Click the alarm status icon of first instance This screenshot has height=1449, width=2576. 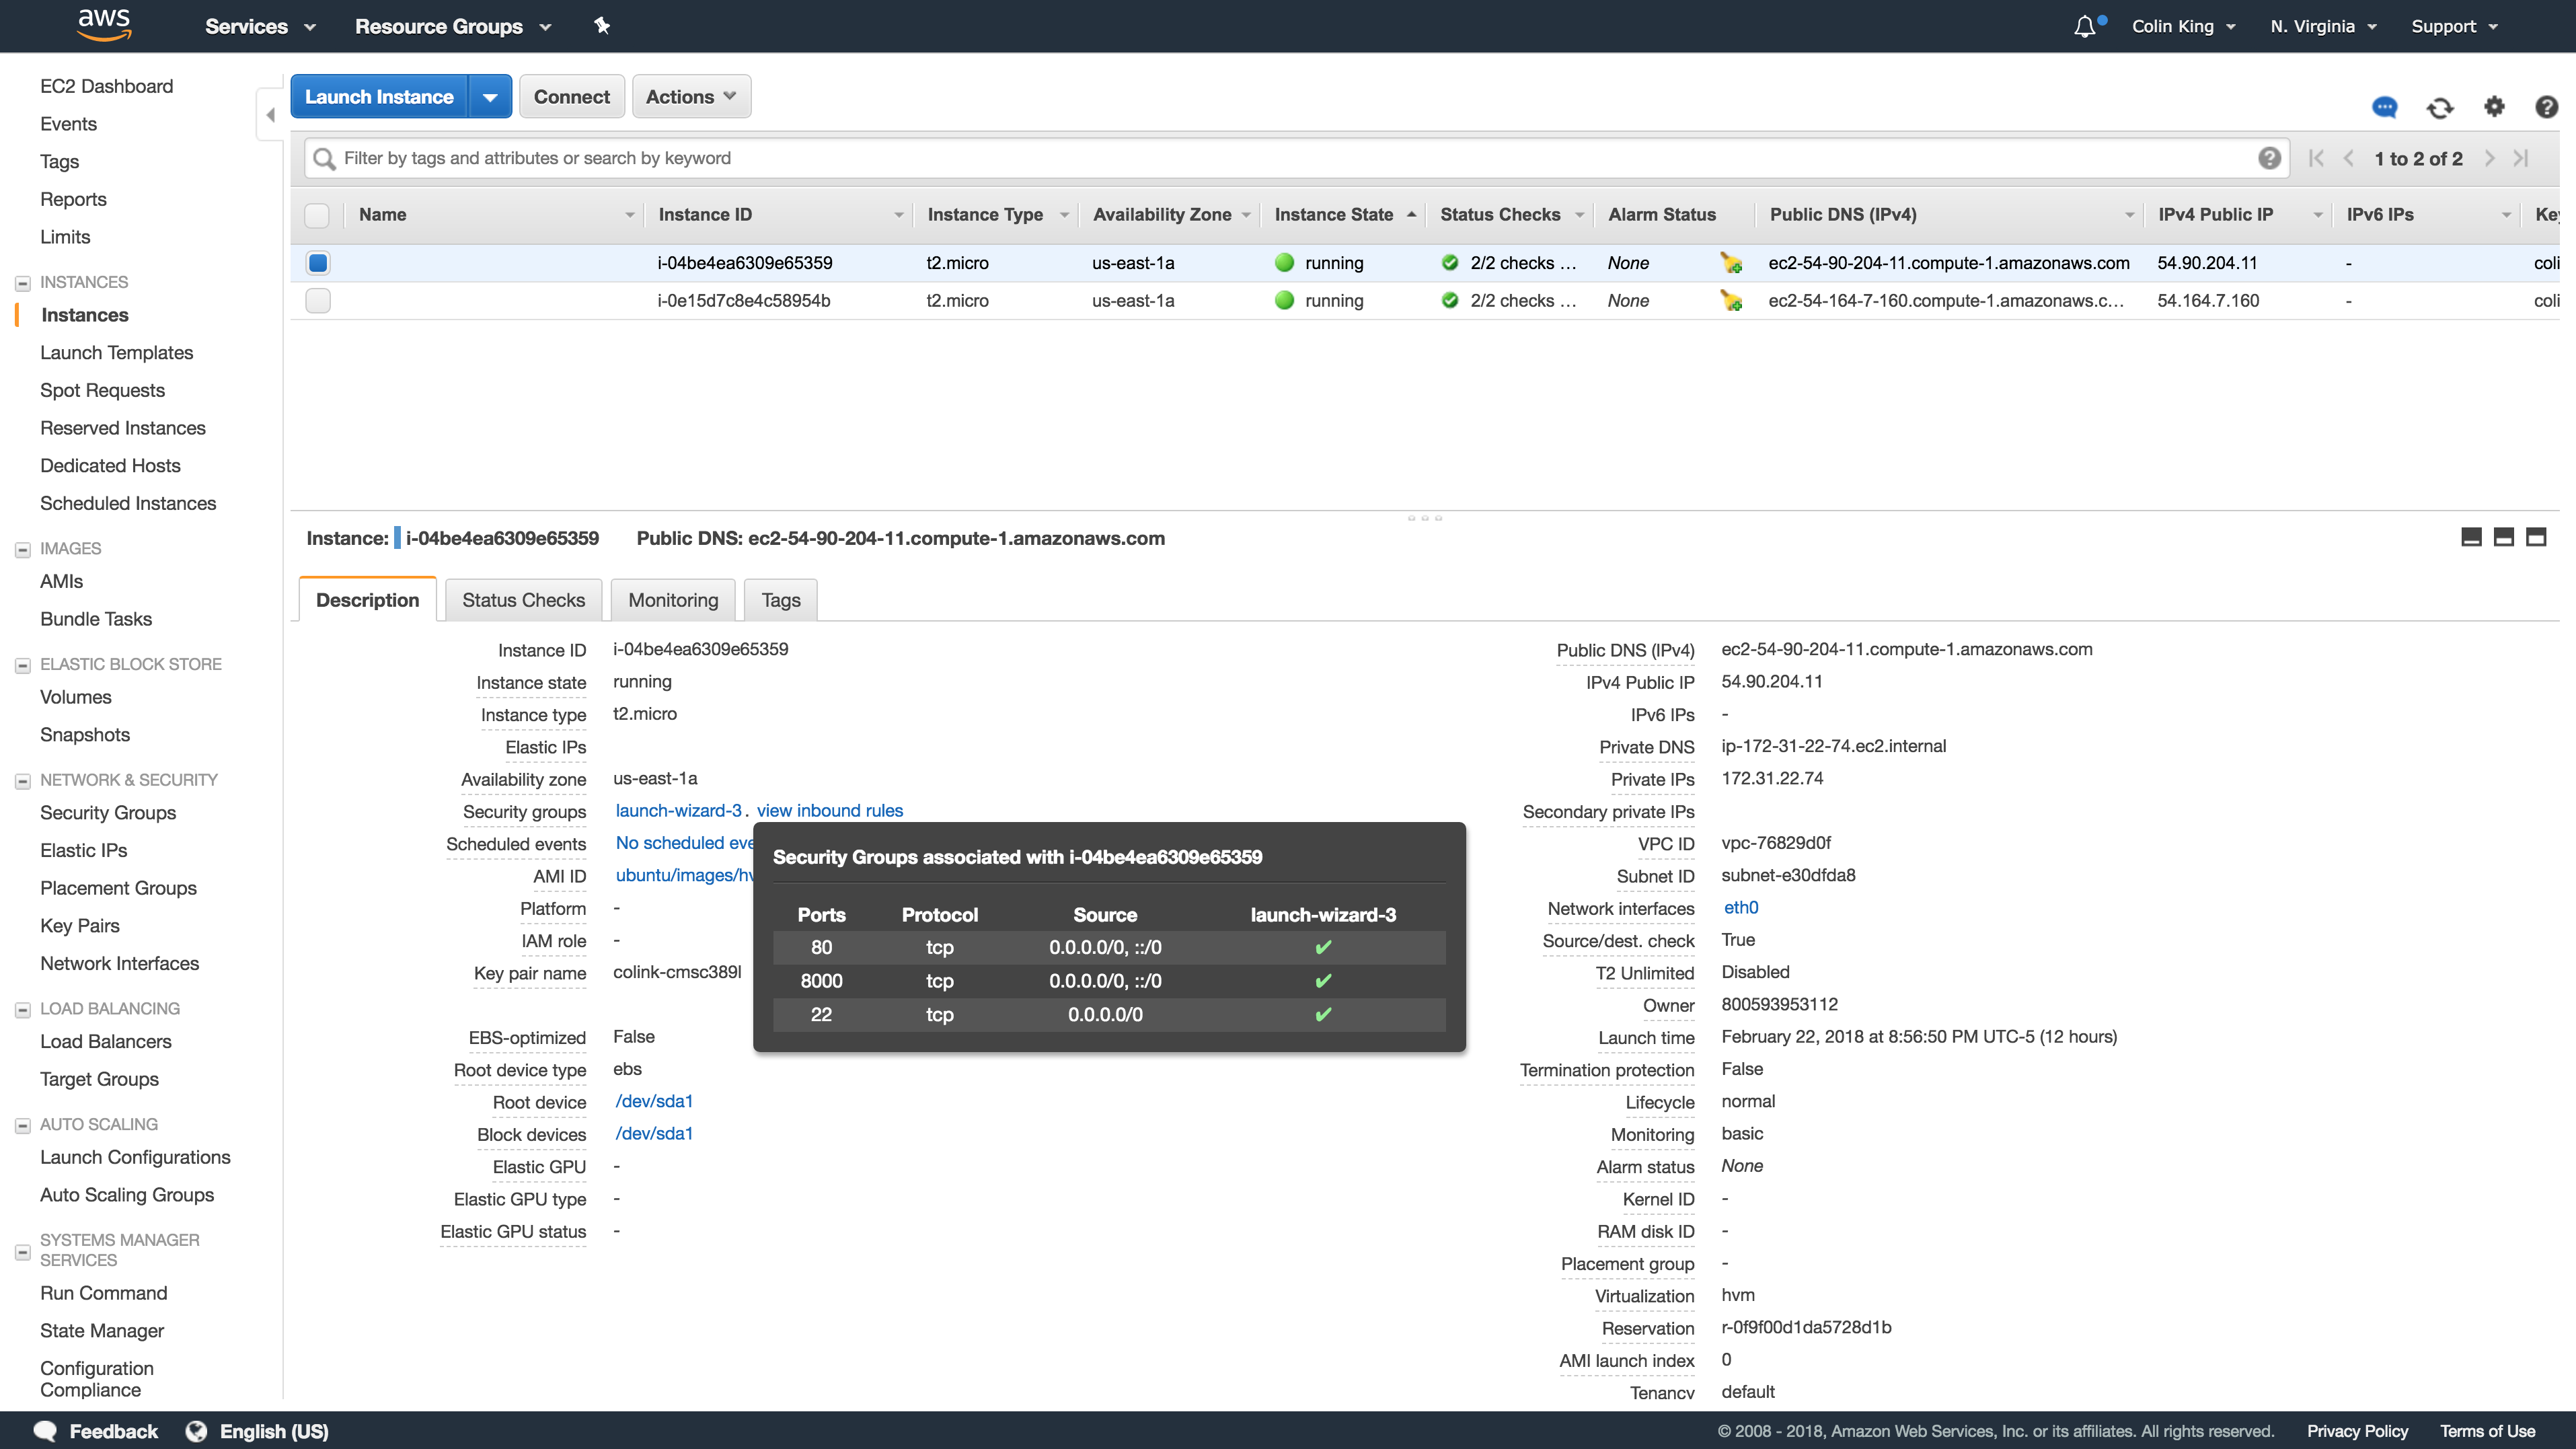coord(1731,263)
